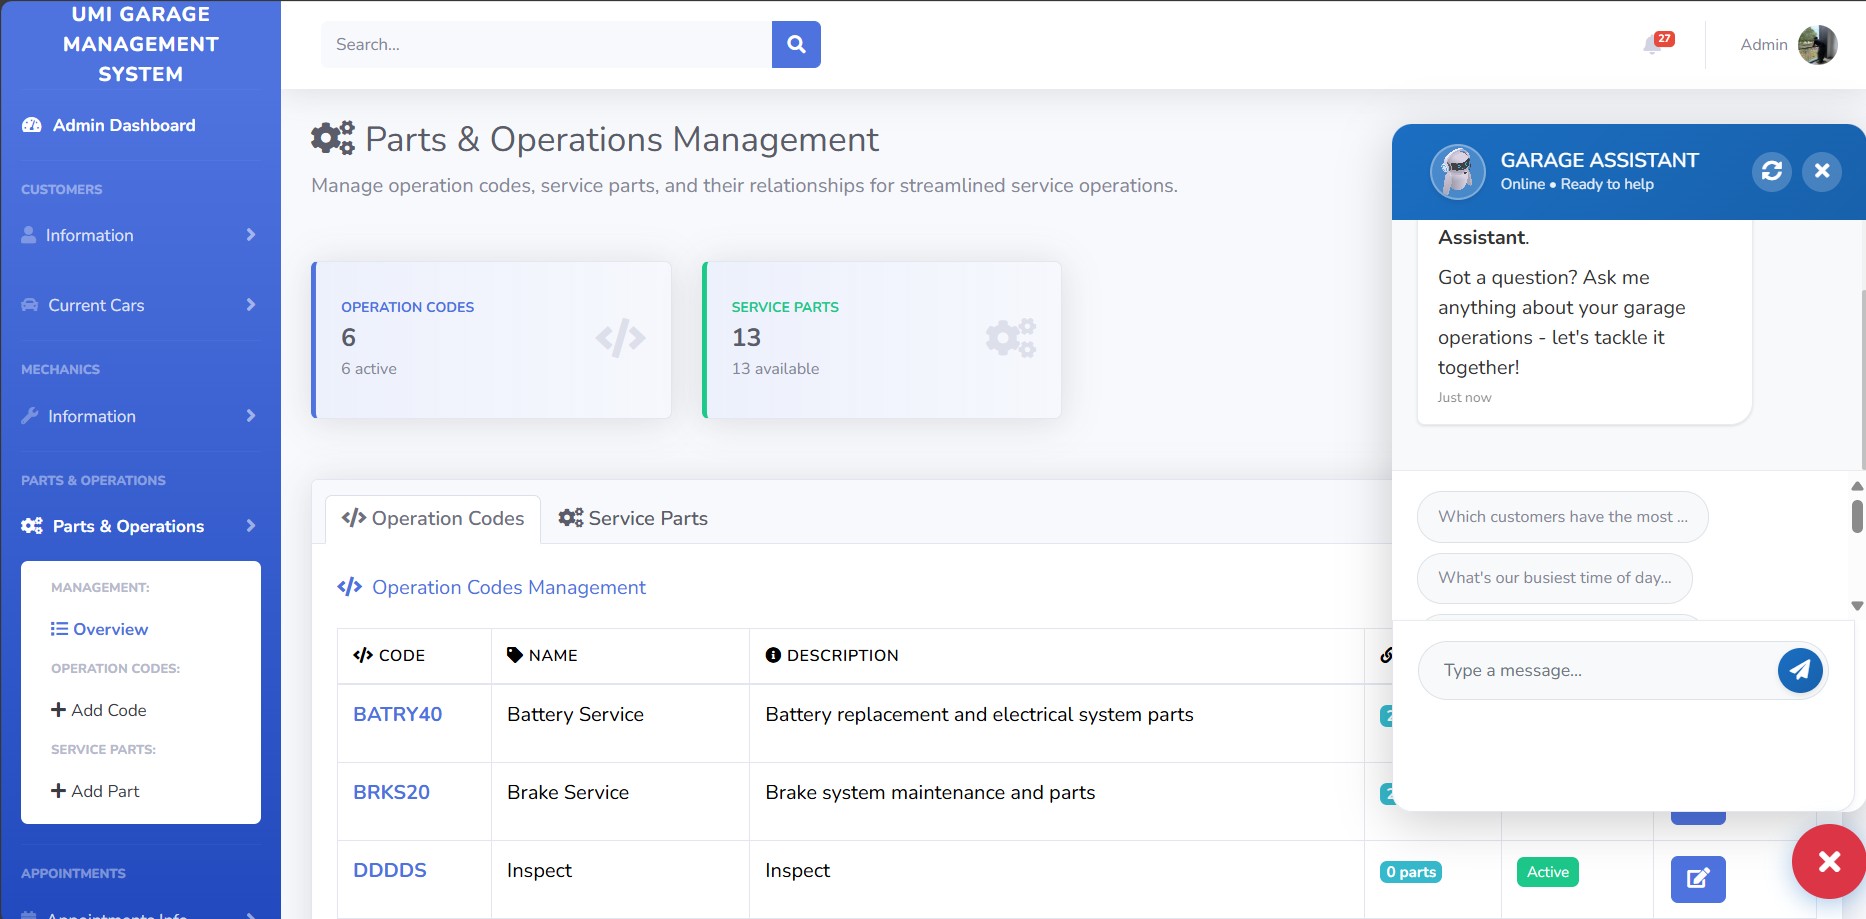Click the Customers Information person icon
The height and width of the screenshot is (919, 1866).
29,235
